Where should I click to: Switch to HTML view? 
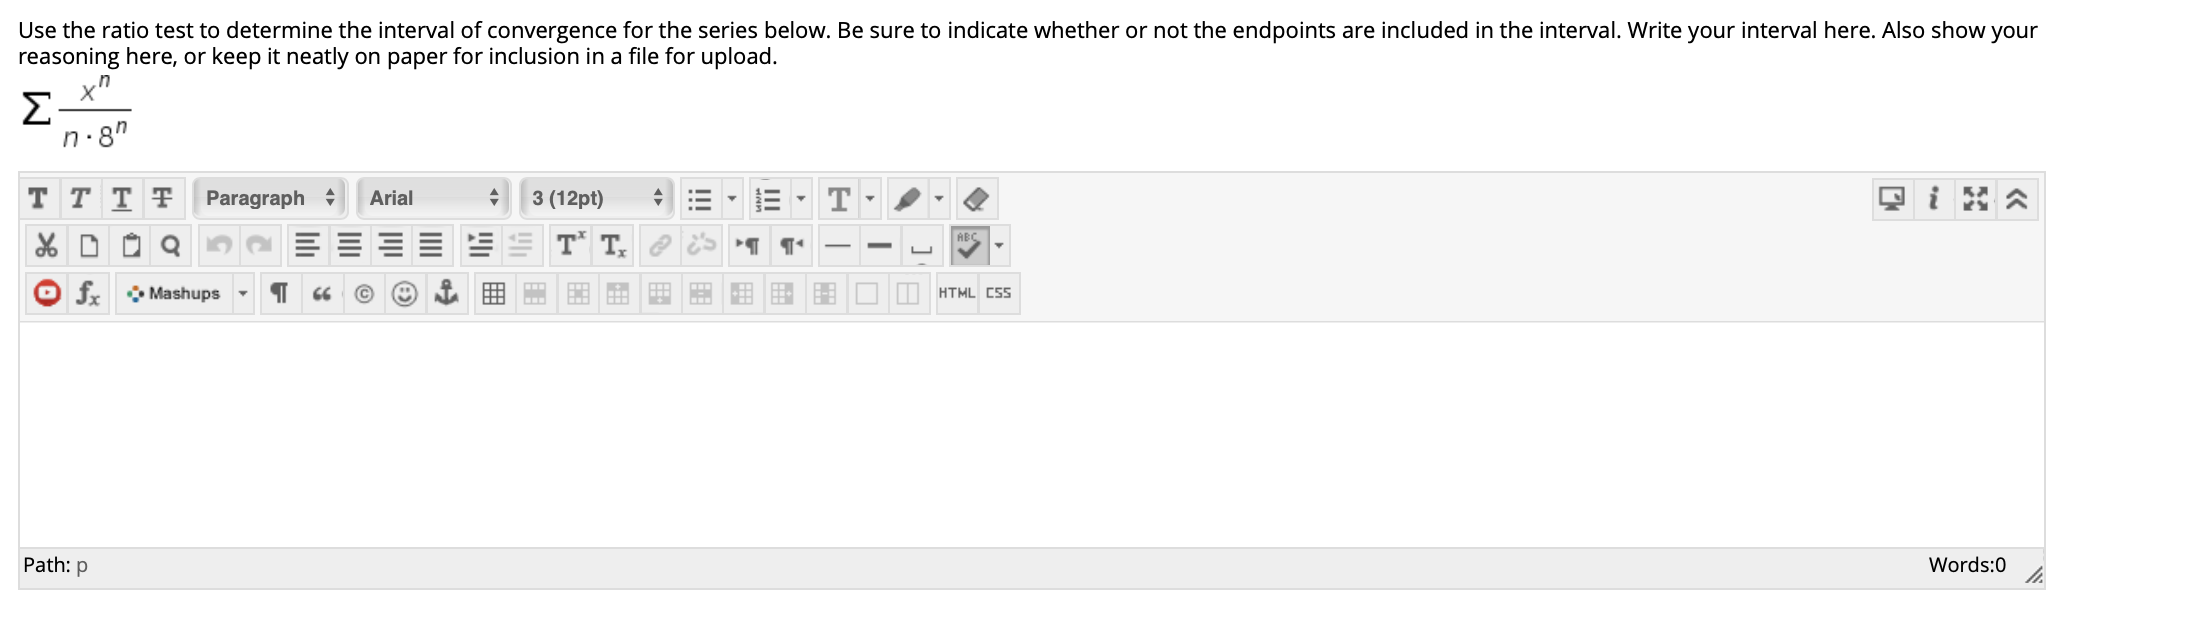point(955,293)
